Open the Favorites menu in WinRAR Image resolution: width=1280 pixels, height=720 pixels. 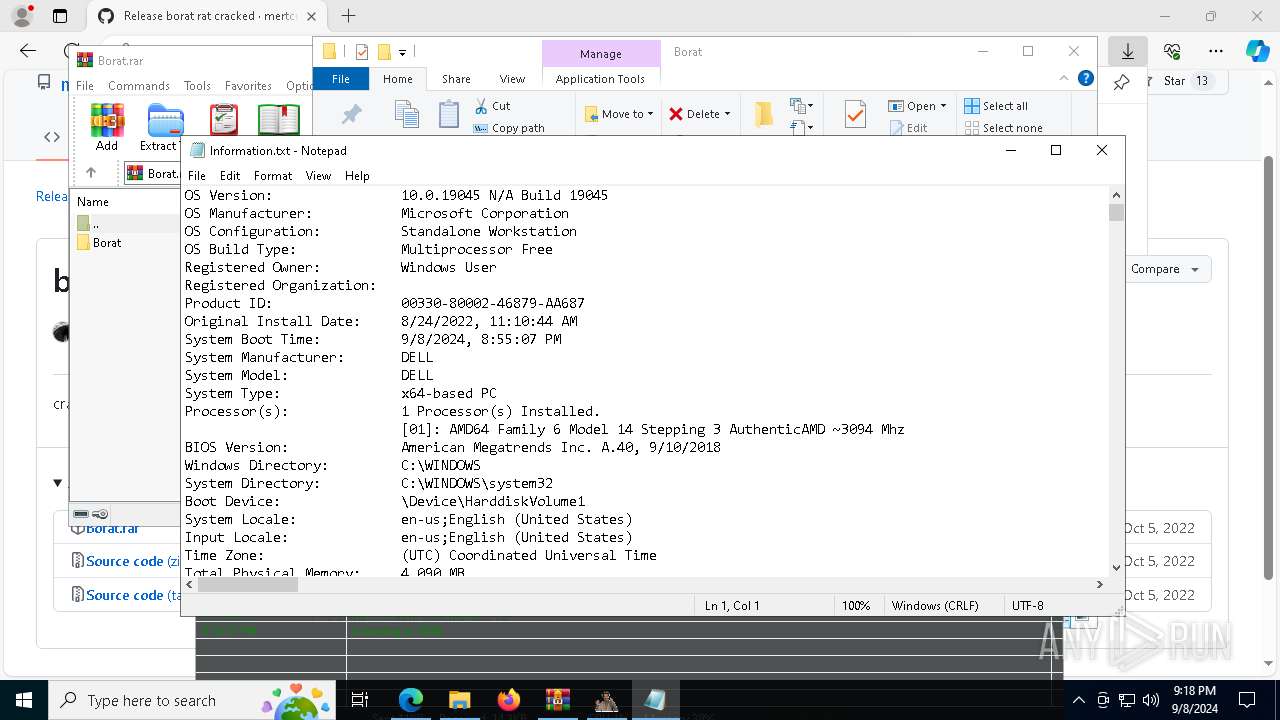click(248, 86)
